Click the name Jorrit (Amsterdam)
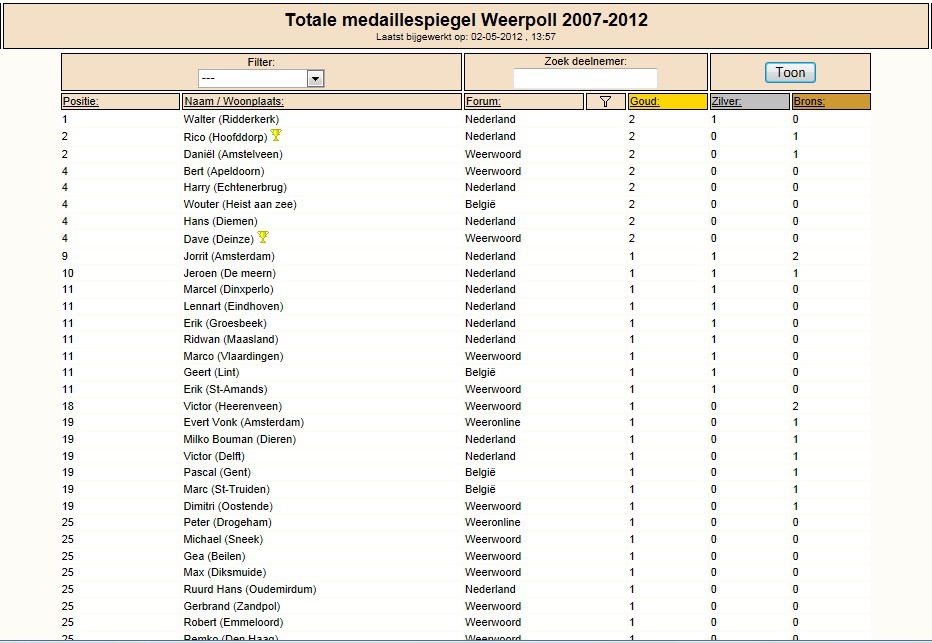This screenshot has height=643, width=932. [229, 256]
